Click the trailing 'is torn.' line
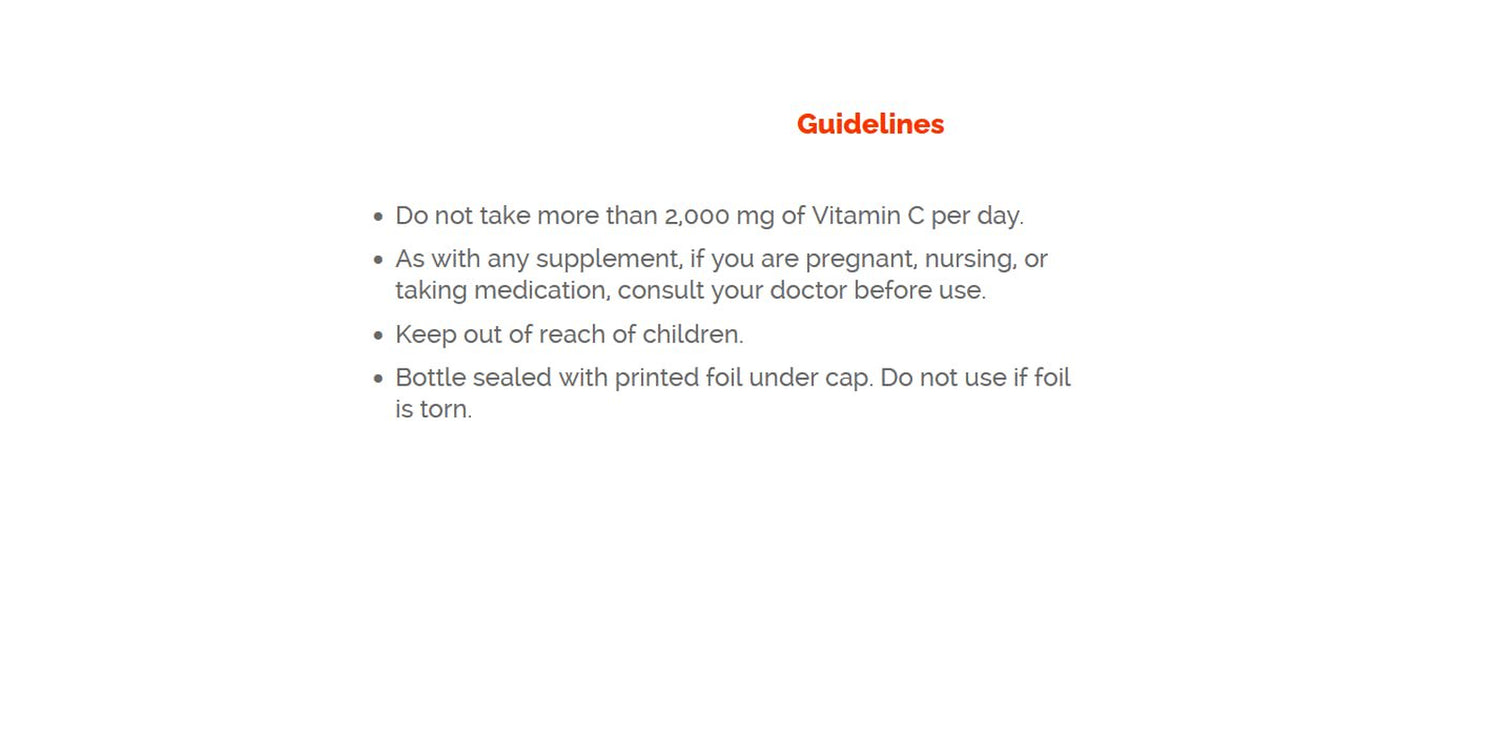The image size is (1500, 752). (434, 409)
